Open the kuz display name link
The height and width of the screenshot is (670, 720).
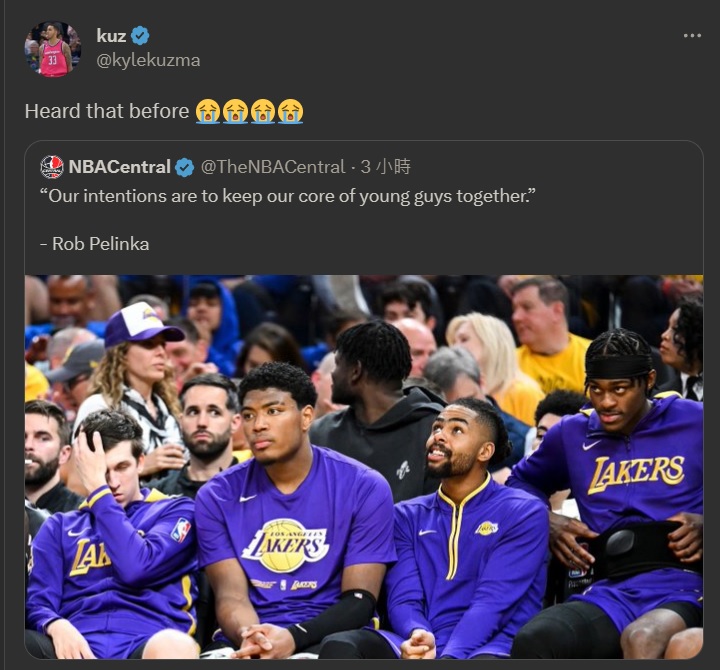click(x=111, y=36)
